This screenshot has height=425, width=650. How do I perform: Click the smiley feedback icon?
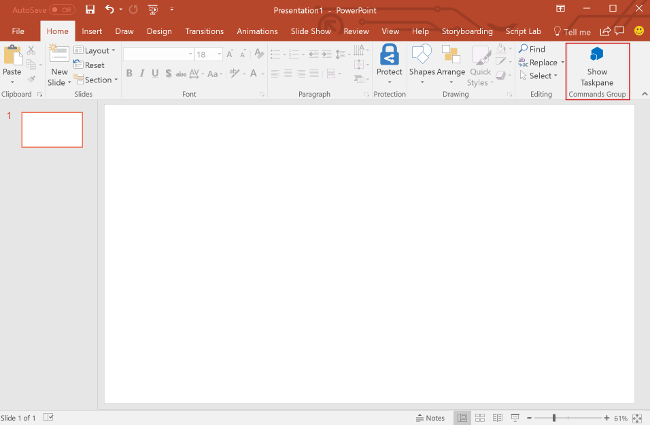coord(639,31)
